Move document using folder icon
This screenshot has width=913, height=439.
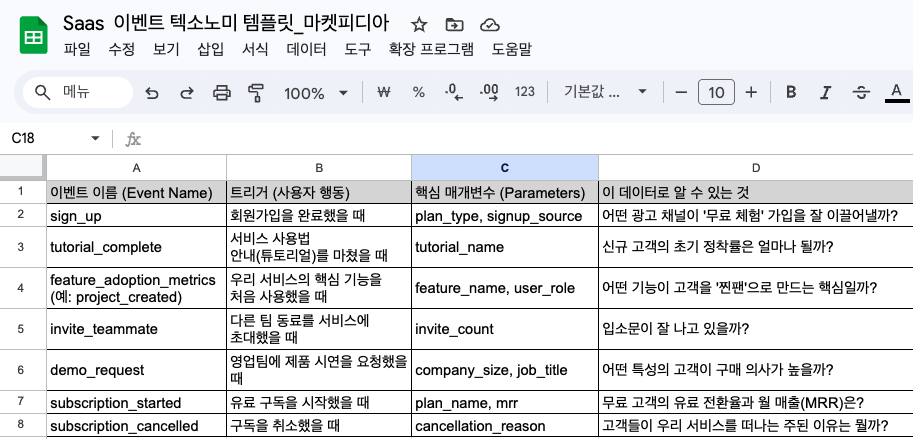(454, 24)
